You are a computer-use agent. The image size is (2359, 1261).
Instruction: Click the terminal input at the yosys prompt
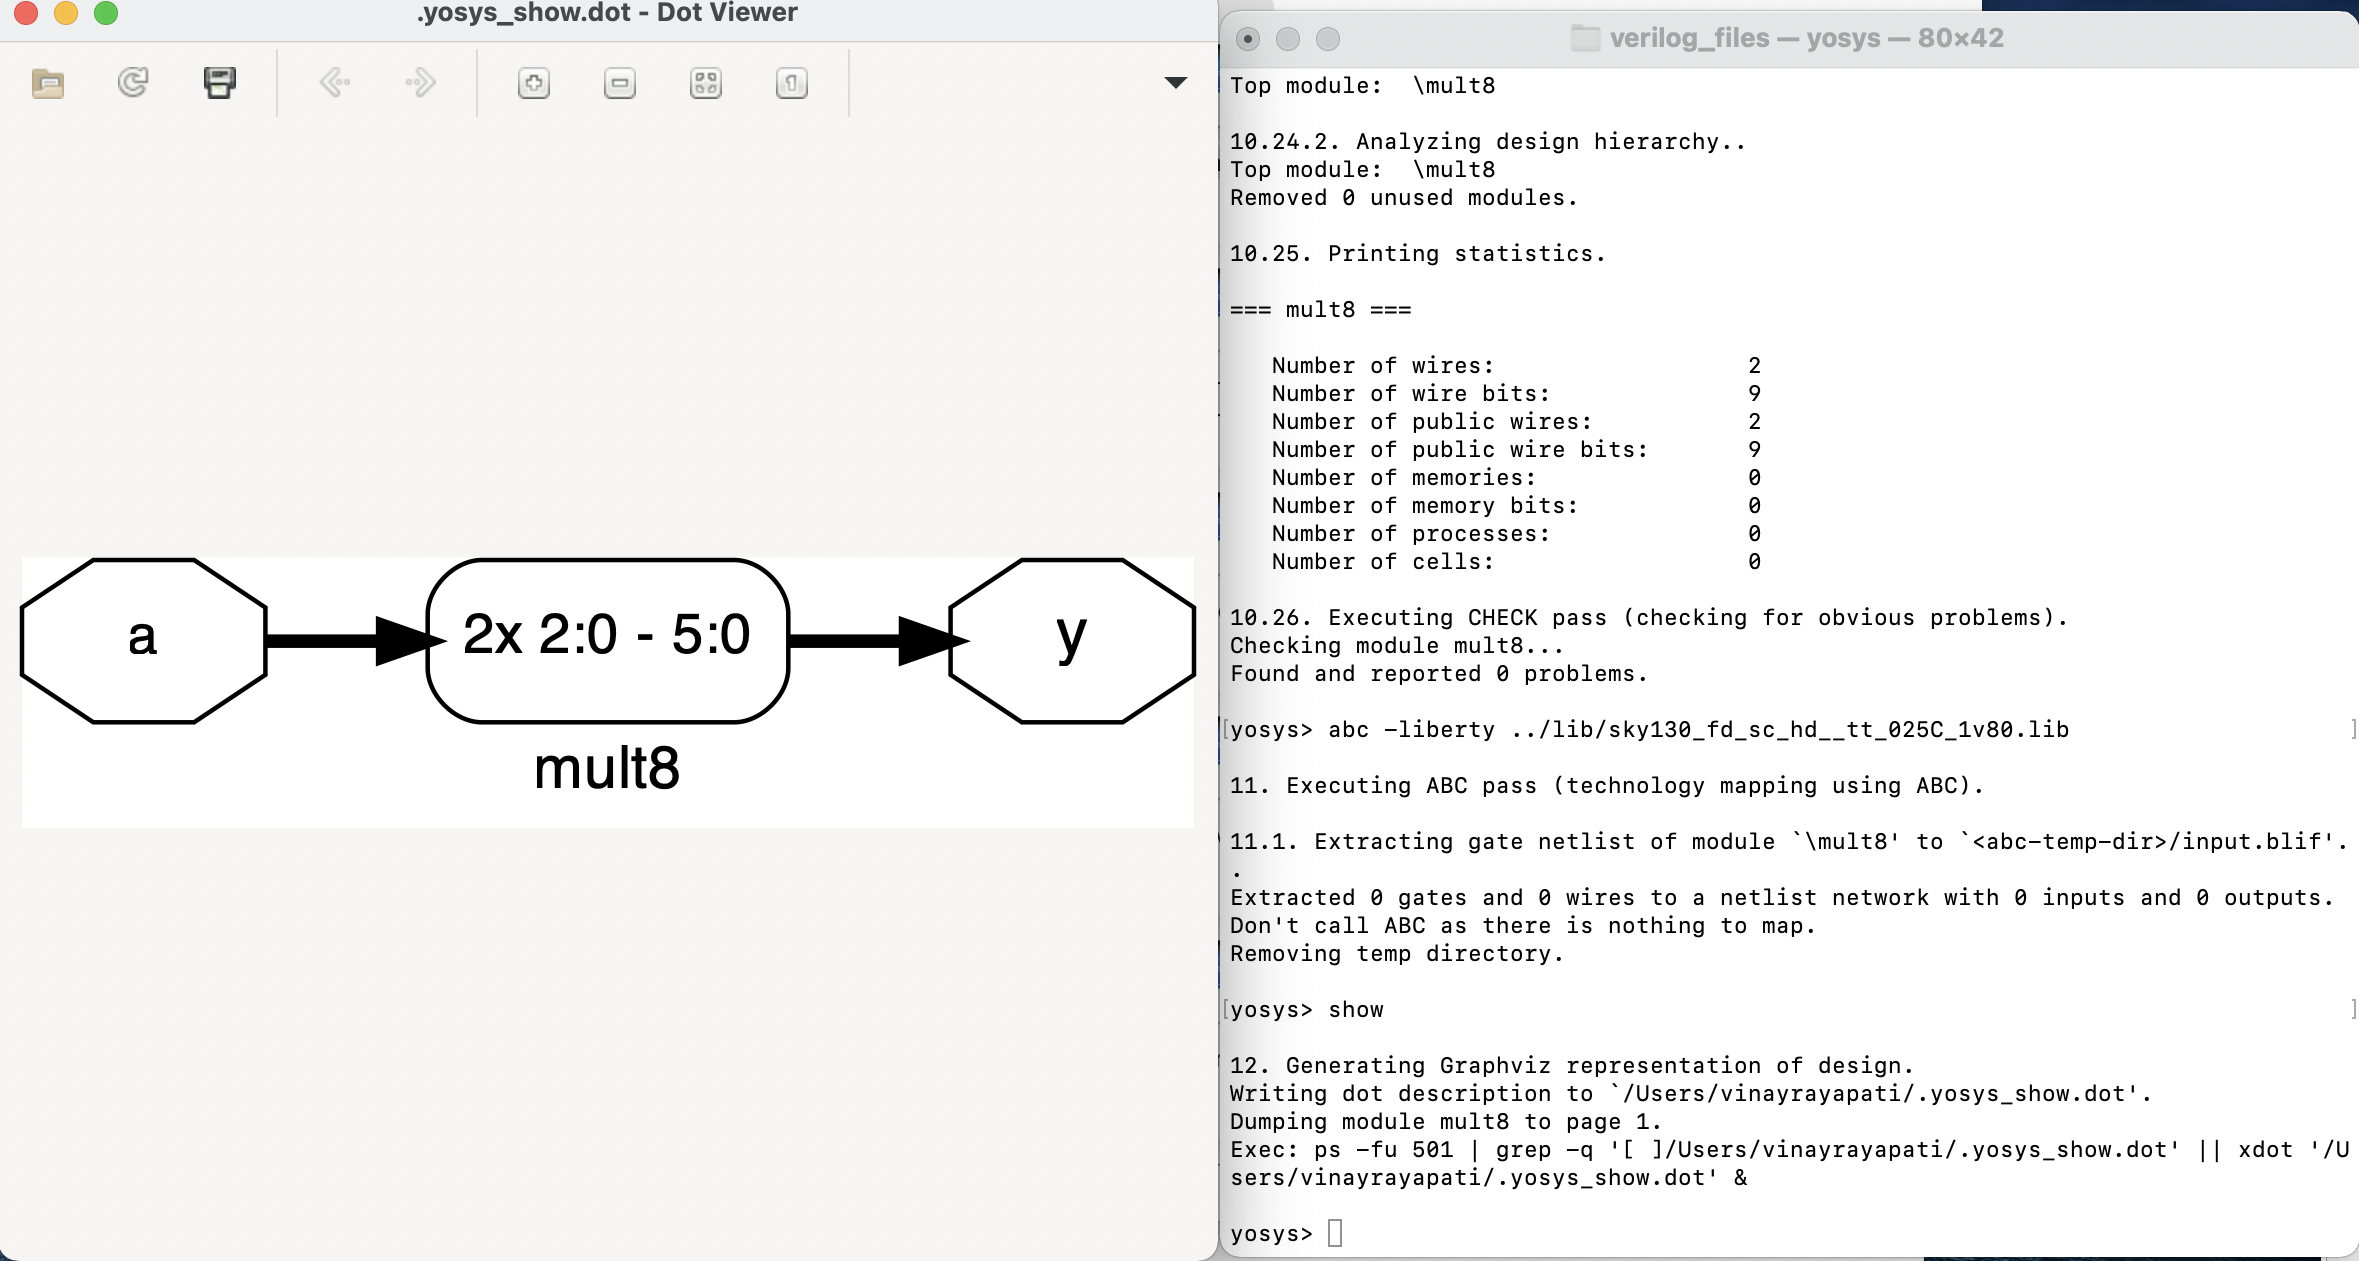click(1335, 1233)
